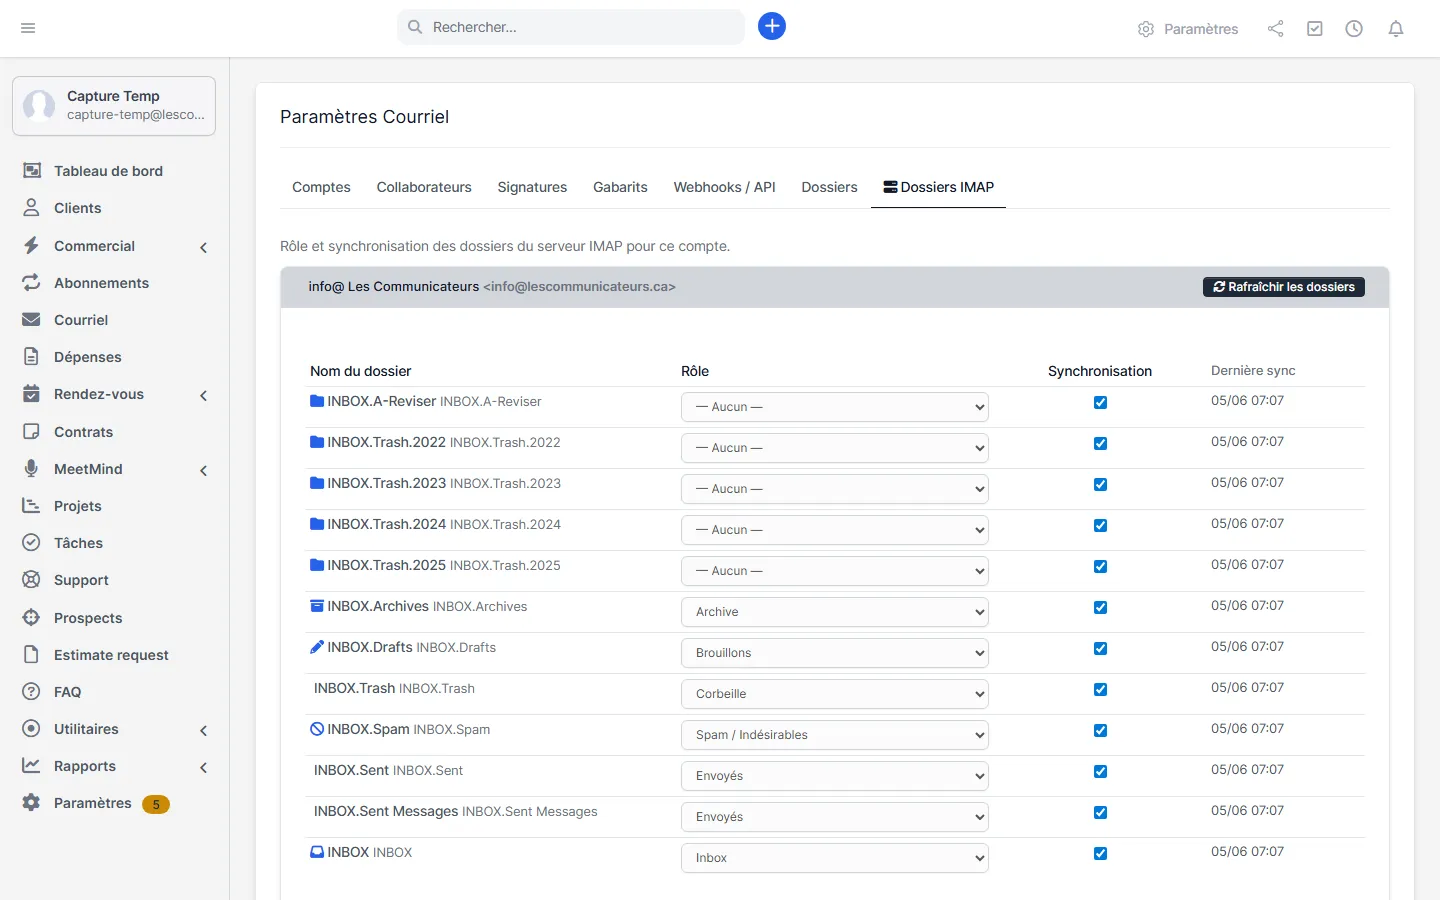Uncheck sync for the INBOX folder
The height and width of the screenshot is (900, 1440).
[1100, 853]
